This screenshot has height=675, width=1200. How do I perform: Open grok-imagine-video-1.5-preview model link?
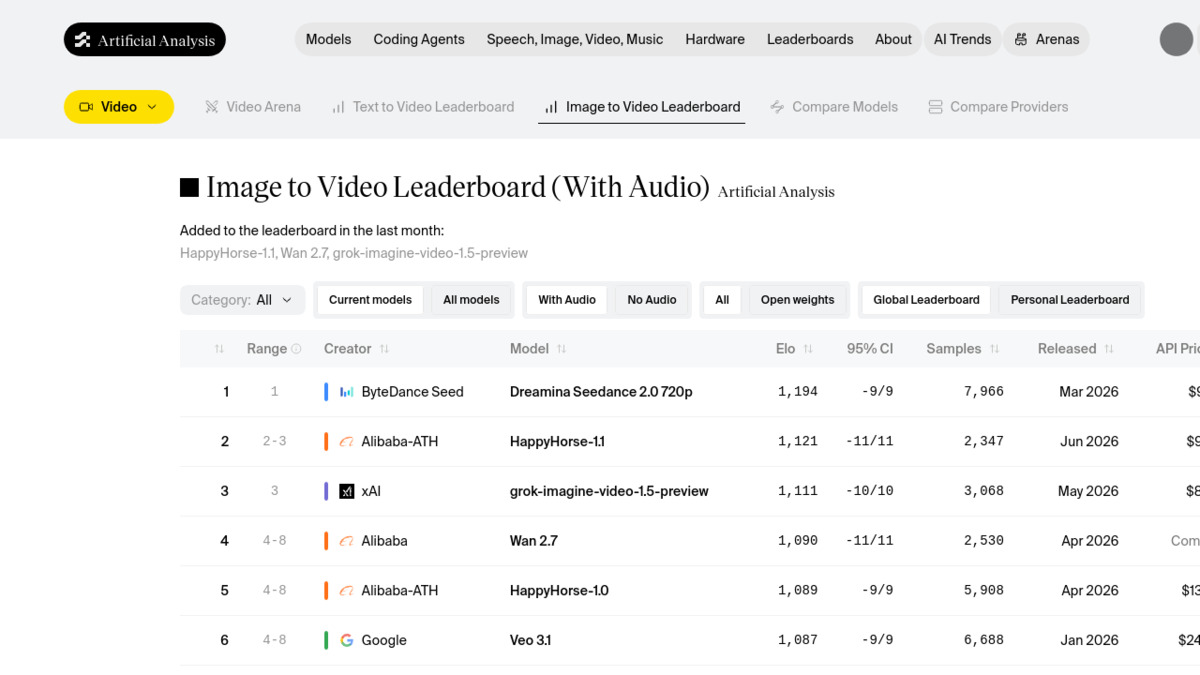click(x=609, y=491)
